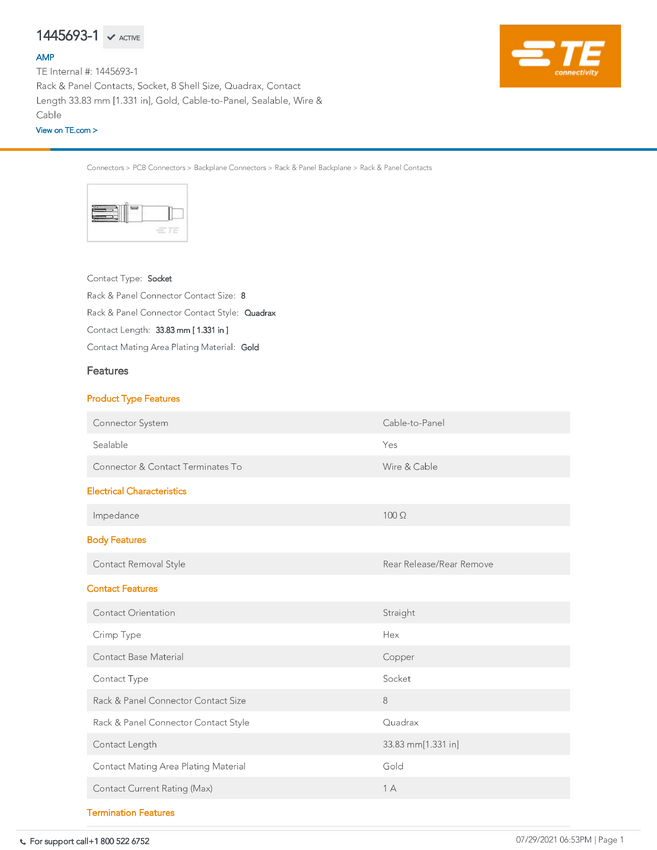Open the Rack & Panel Contacts breadcrumb
The width and height of the screenshot is (657, 850).
pyautogui.click(x=396, y=168)
